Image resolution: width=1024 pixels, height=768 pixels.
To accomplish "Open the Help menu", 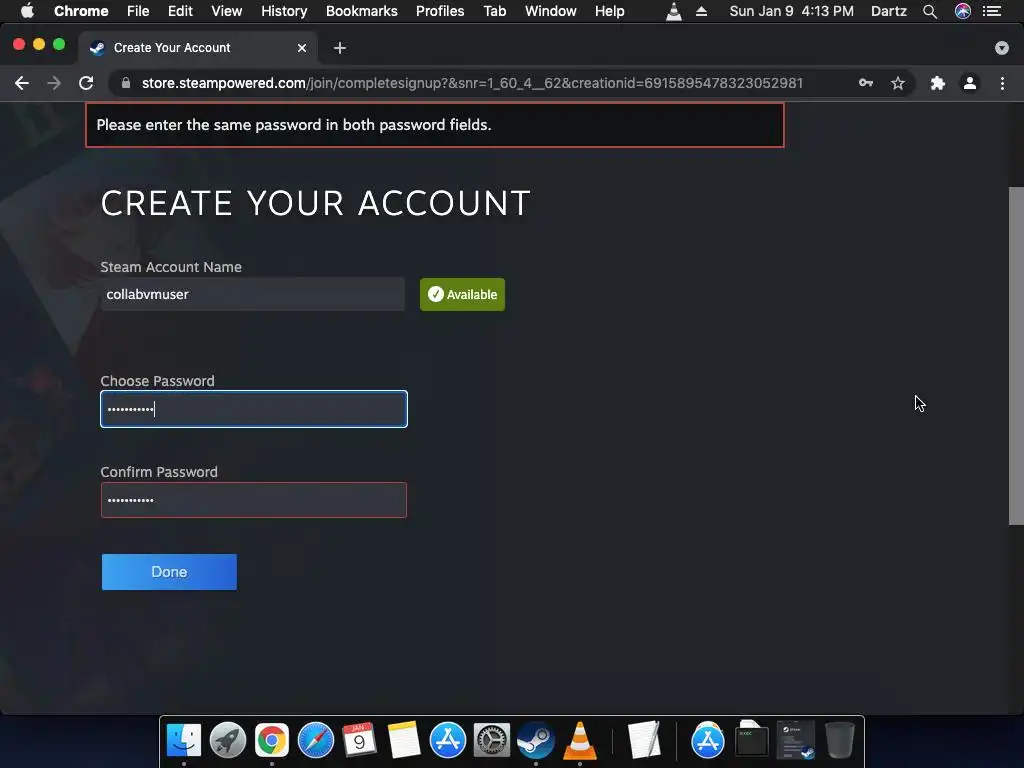I will 609,11.
